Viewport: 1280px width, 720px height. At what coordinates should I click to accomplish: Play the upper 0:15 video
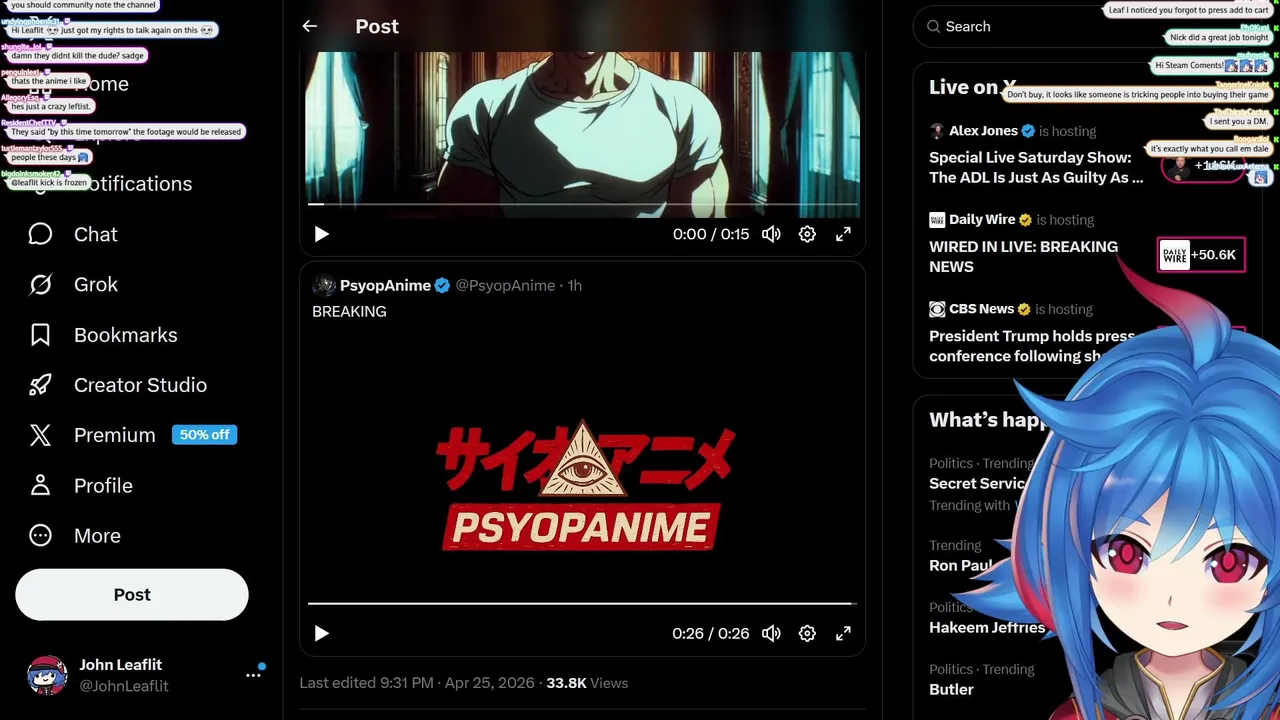(321, 234)
